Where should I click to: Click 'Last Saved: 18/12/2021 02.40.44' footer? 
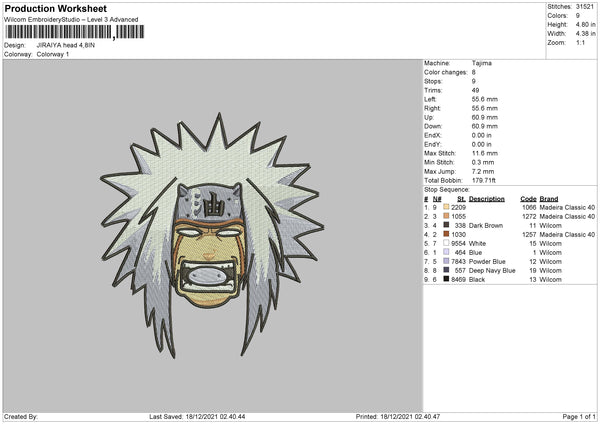(197, 417)
